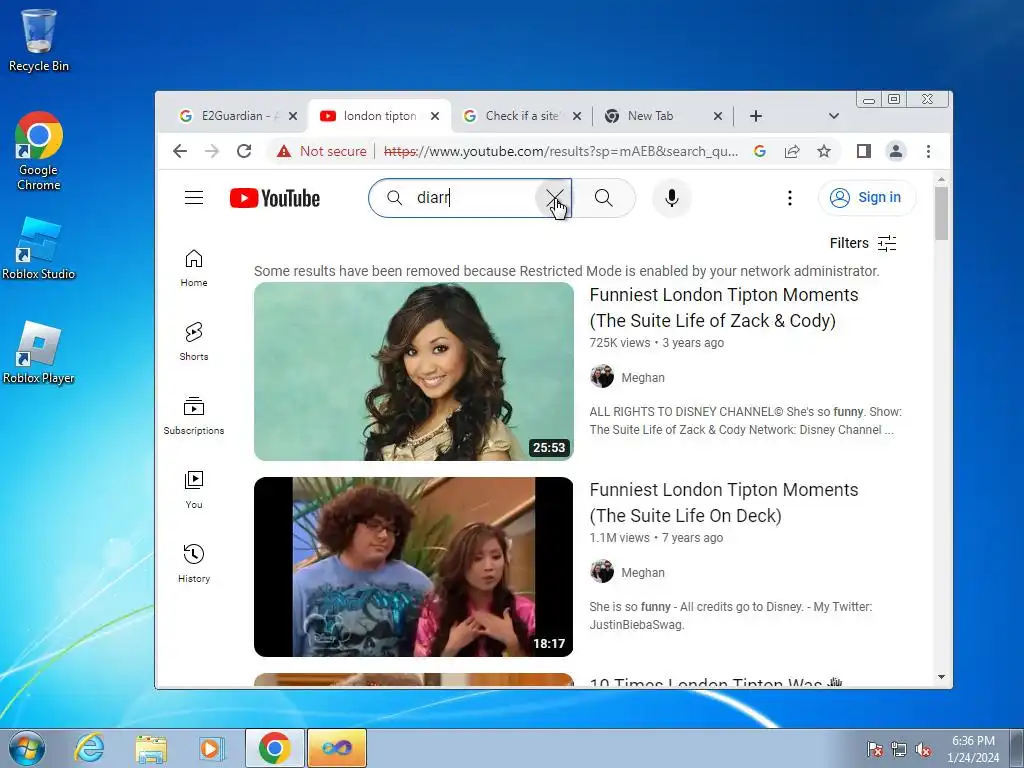1024x768 pixels.
Task: Bookmark this page with star
Action: pos(824,152)
